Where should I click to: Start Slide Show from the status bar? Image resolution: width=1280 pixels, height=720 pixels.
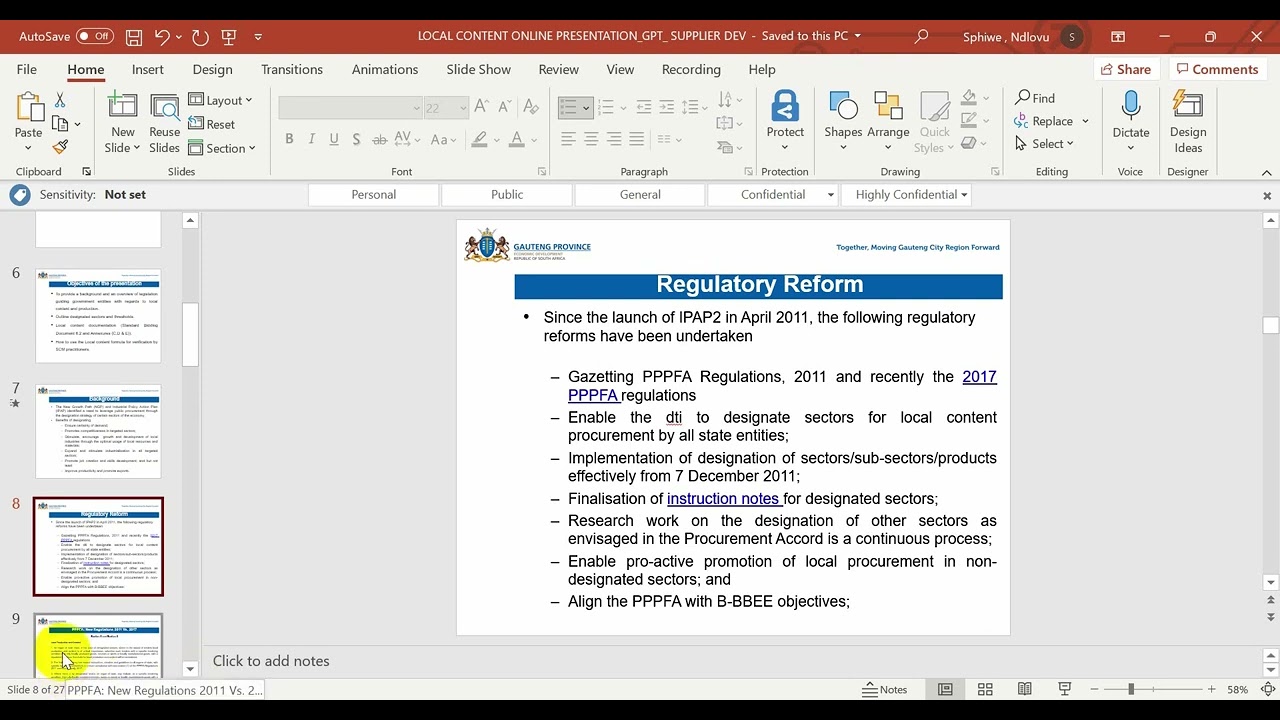tap(1065, 689)
